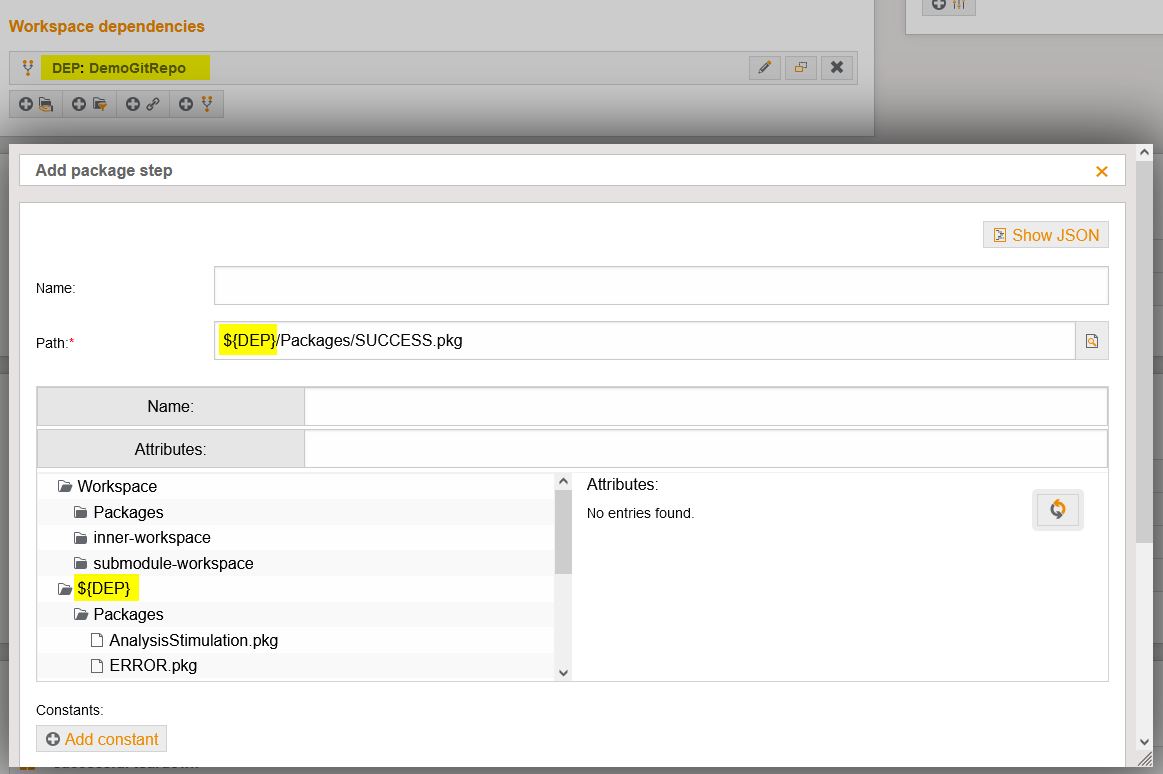Add a package step using the toolbar icon

click(x=35, y=103)
